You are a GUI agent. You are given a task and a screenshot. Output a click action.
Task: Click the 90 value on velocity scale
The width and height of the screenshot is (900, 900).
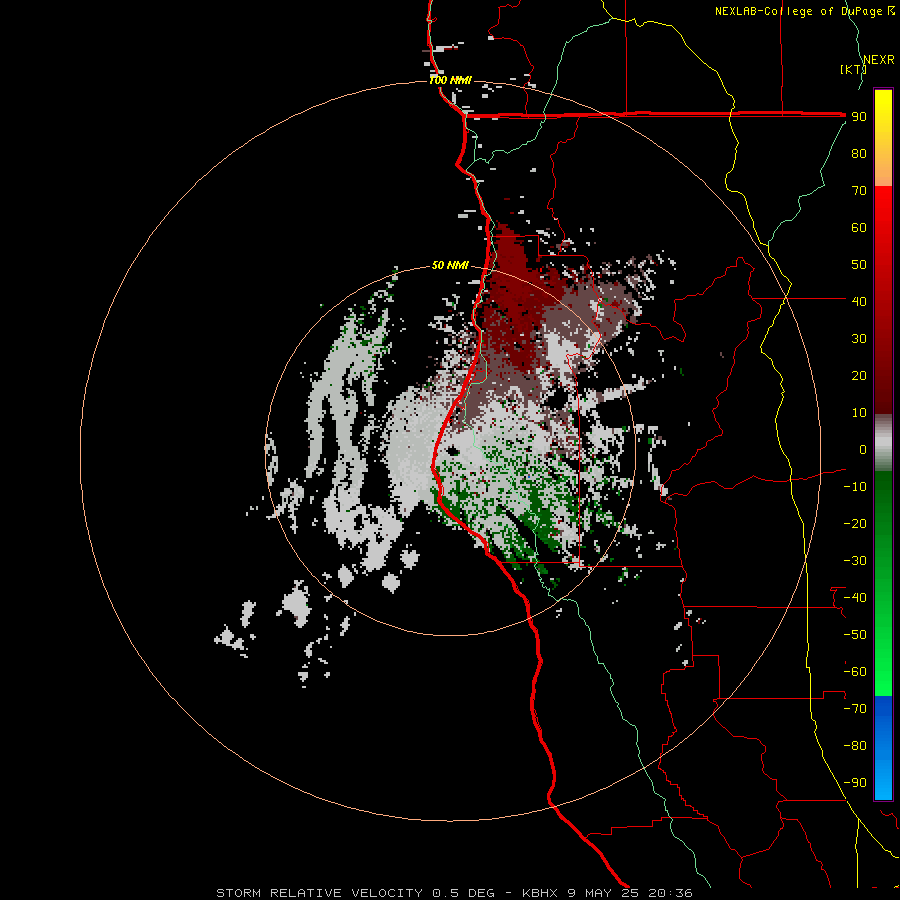(x=859, y=117)
